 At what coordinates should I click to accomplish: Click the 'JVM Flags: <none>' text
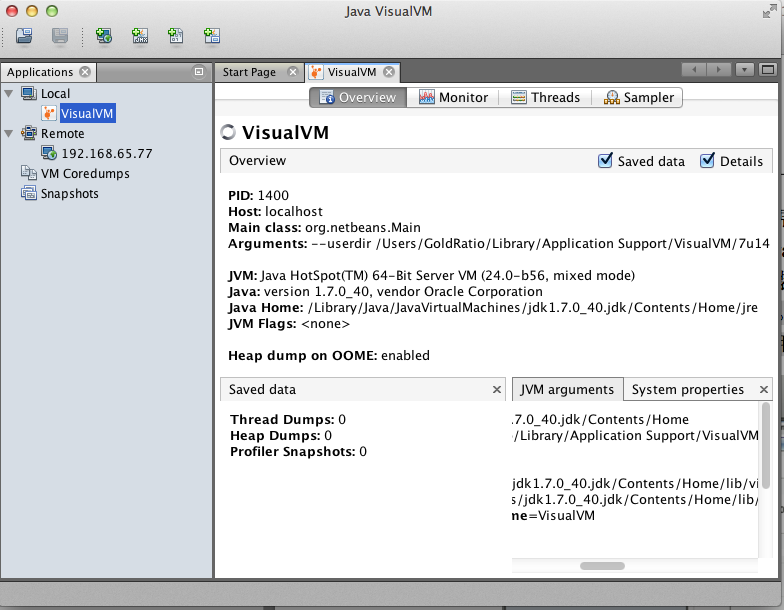289,324
